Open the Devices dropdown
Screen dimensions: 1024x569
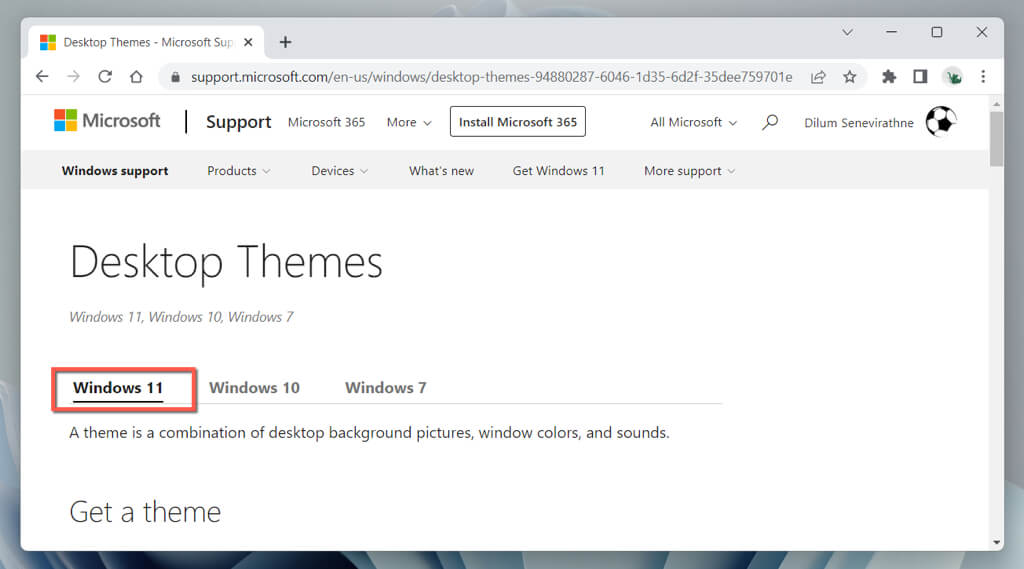pos(339,171)
